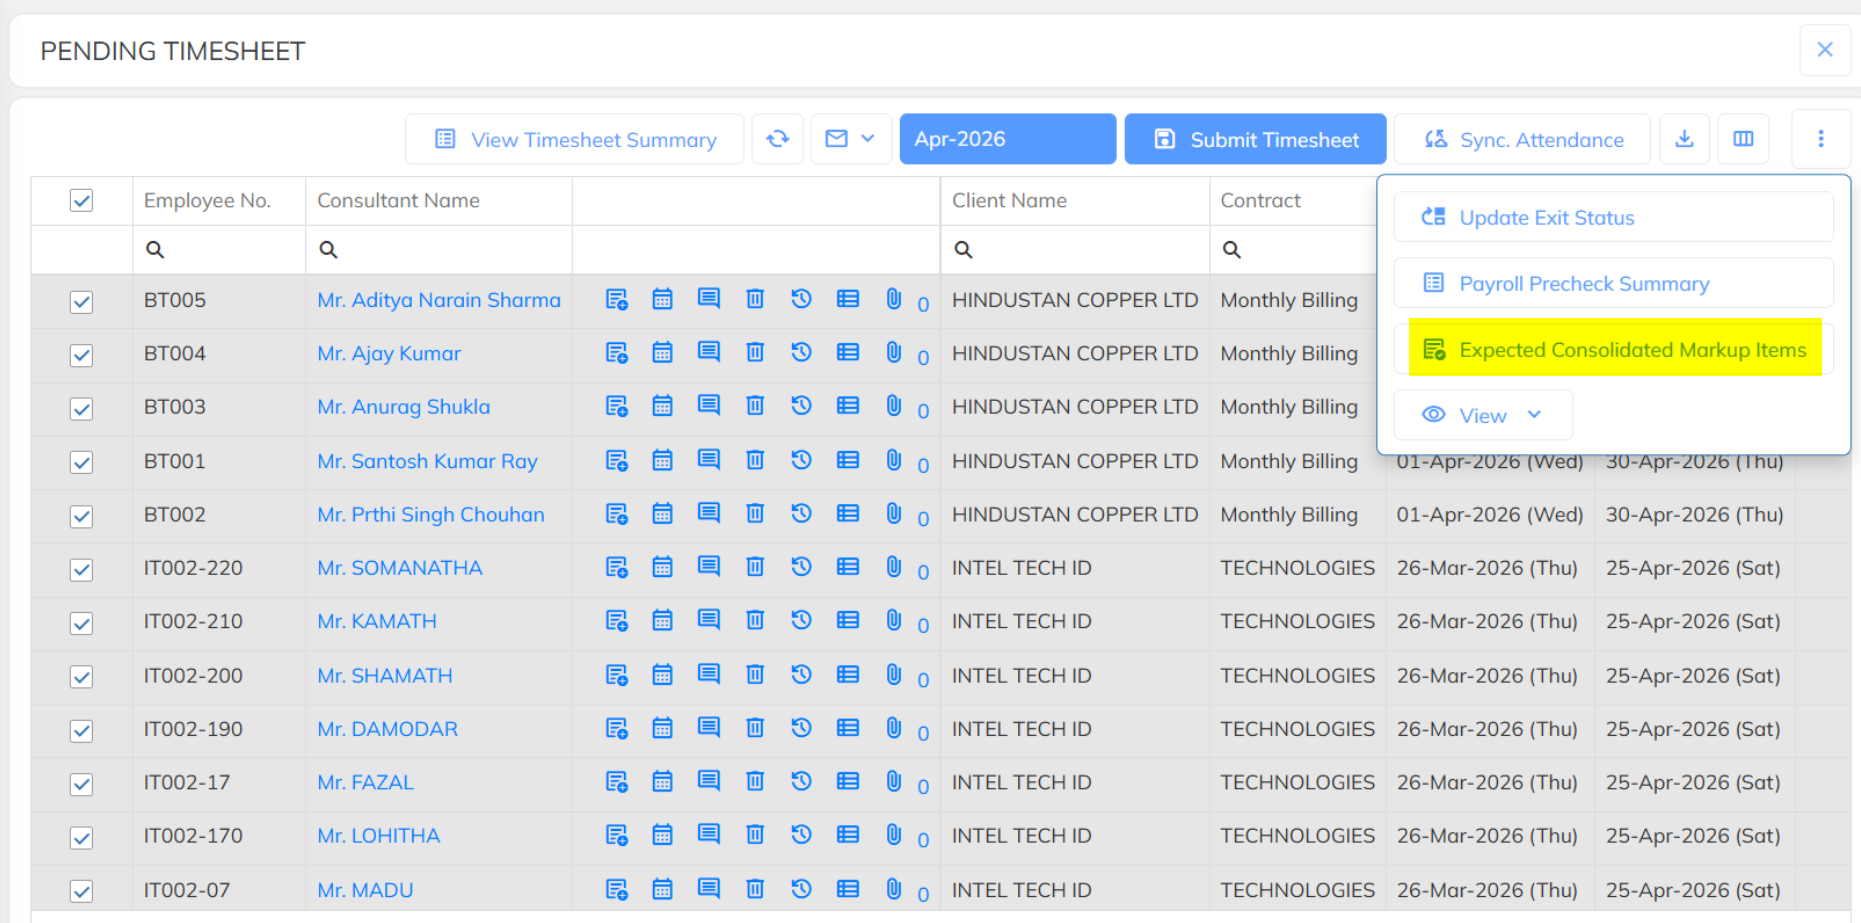The width and height of the screenshot is (1861, 923).
Task: Click the refresh icon in the toolbar
Action: (x=778, y=139)
